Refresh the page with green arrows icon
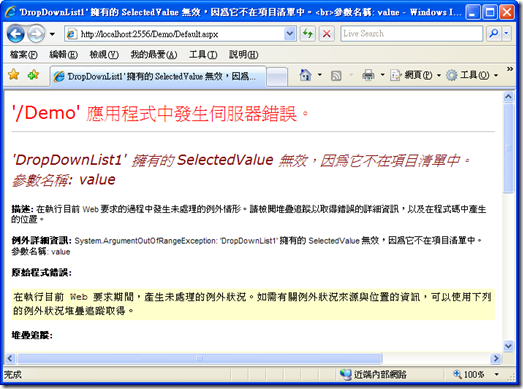Screen dimensions: 523x389 coord(307,34)
